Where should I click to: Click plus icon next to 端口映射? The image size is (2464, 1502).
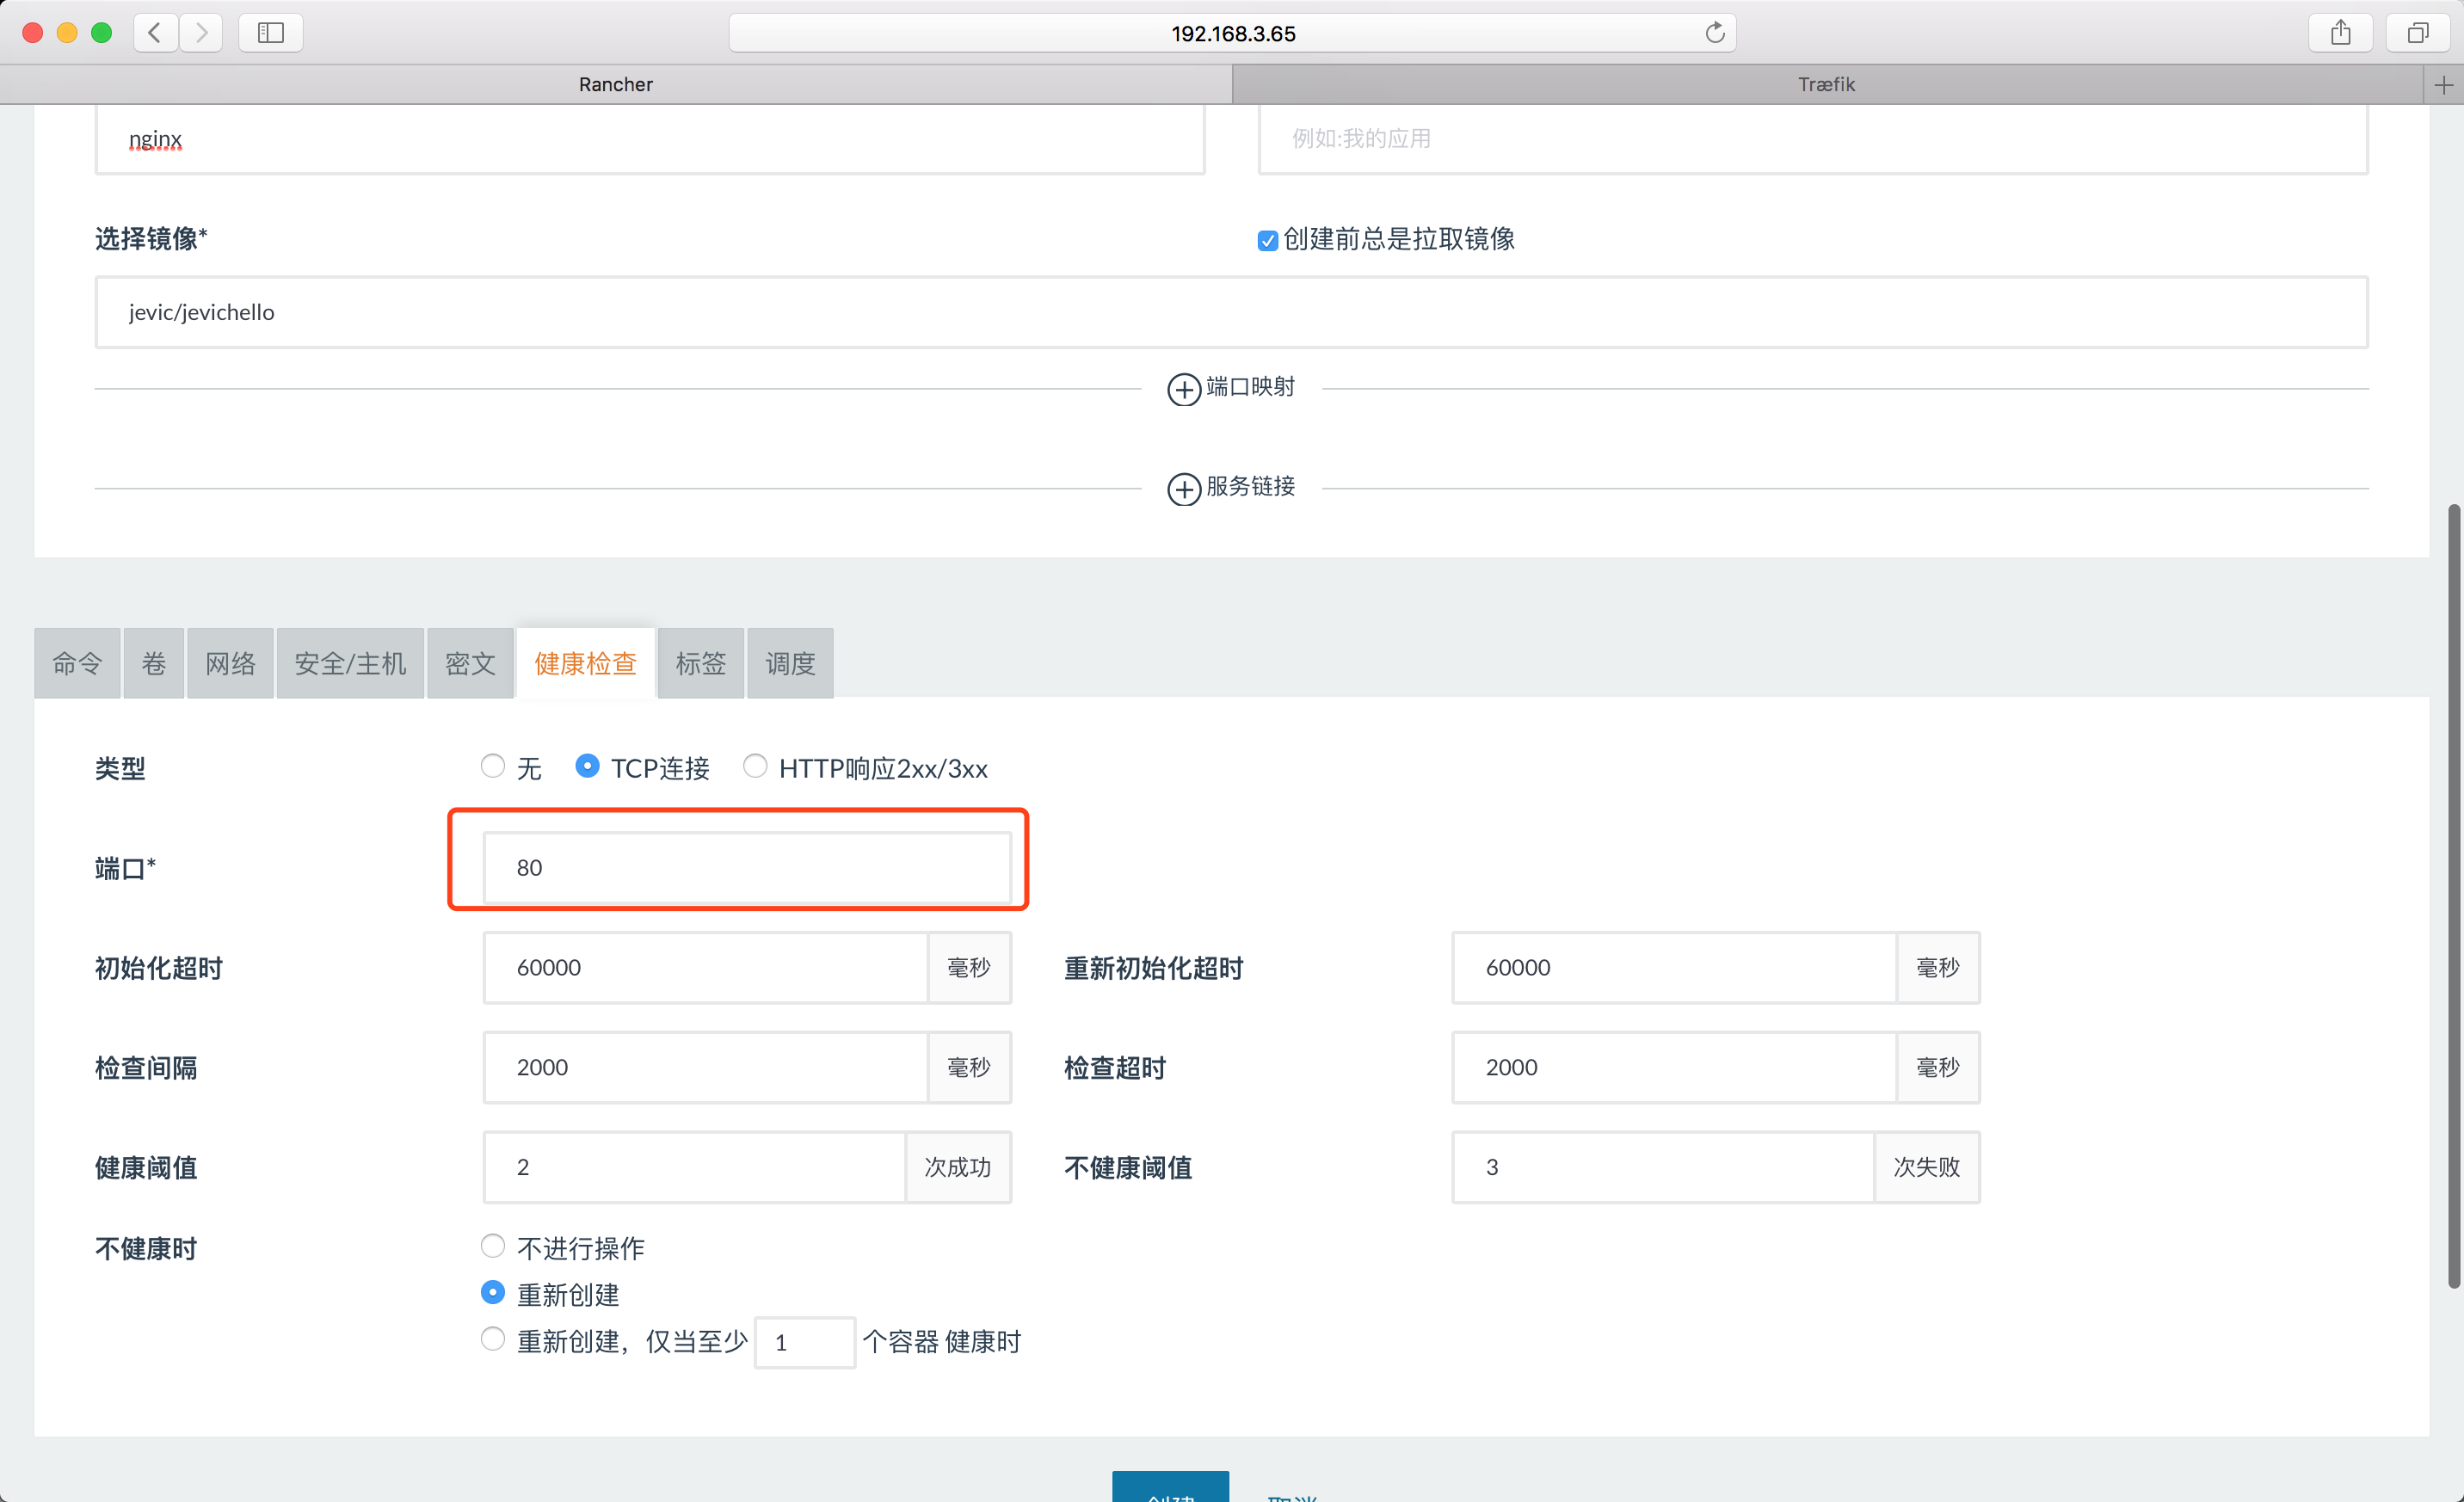click(1184, 388)
